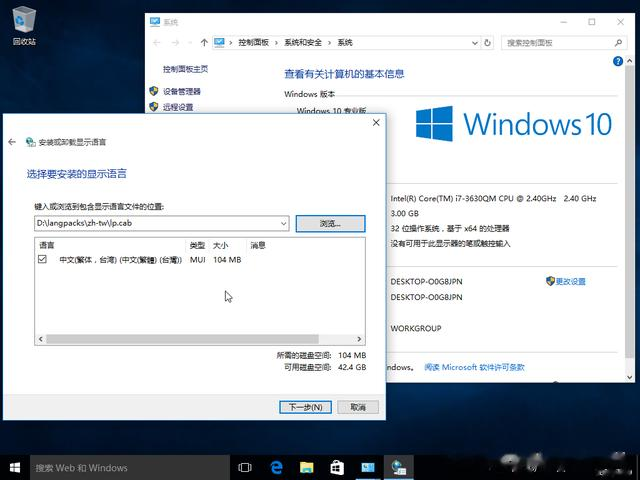Click the computer icon in address bar
640x480 pixels.
point(219,42)
